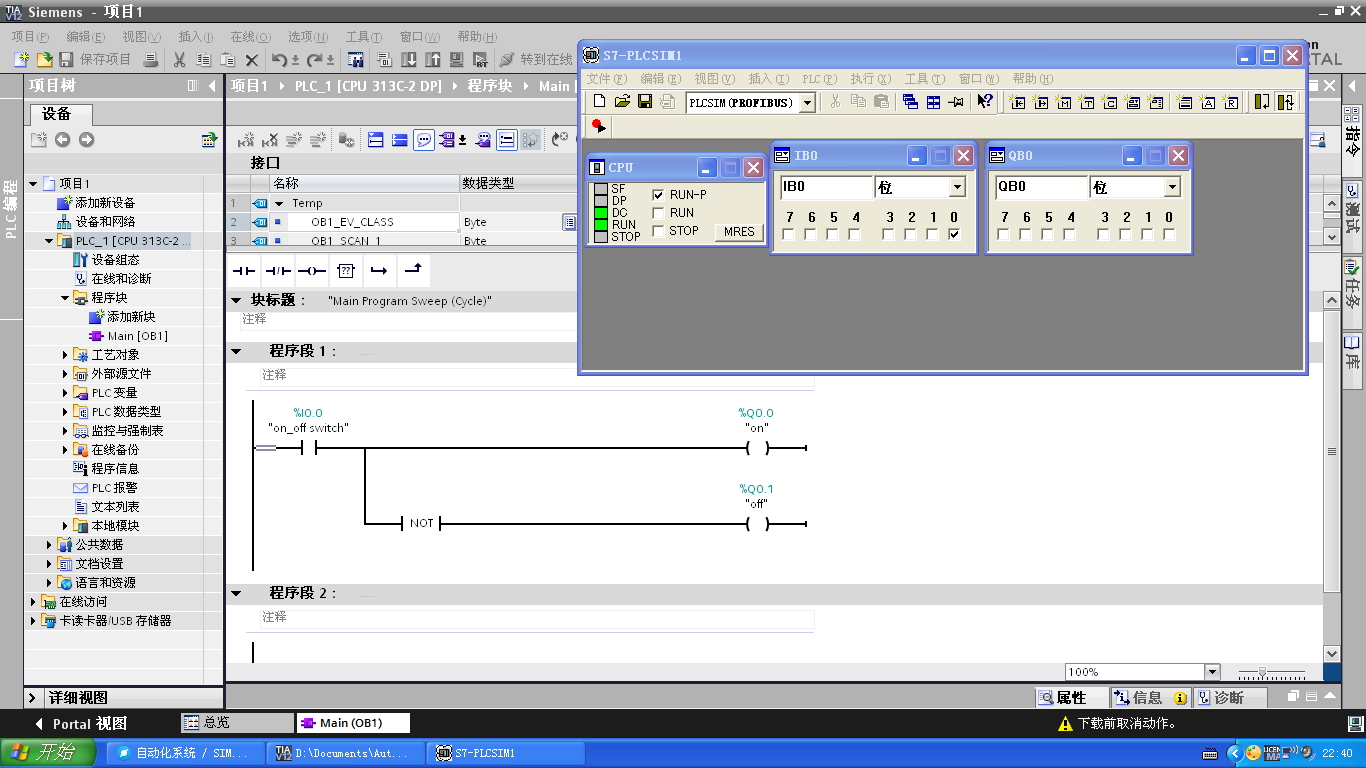1366x768 pixels.
Task: Click PLCSIM context help icon
Action: click(985, 102)
